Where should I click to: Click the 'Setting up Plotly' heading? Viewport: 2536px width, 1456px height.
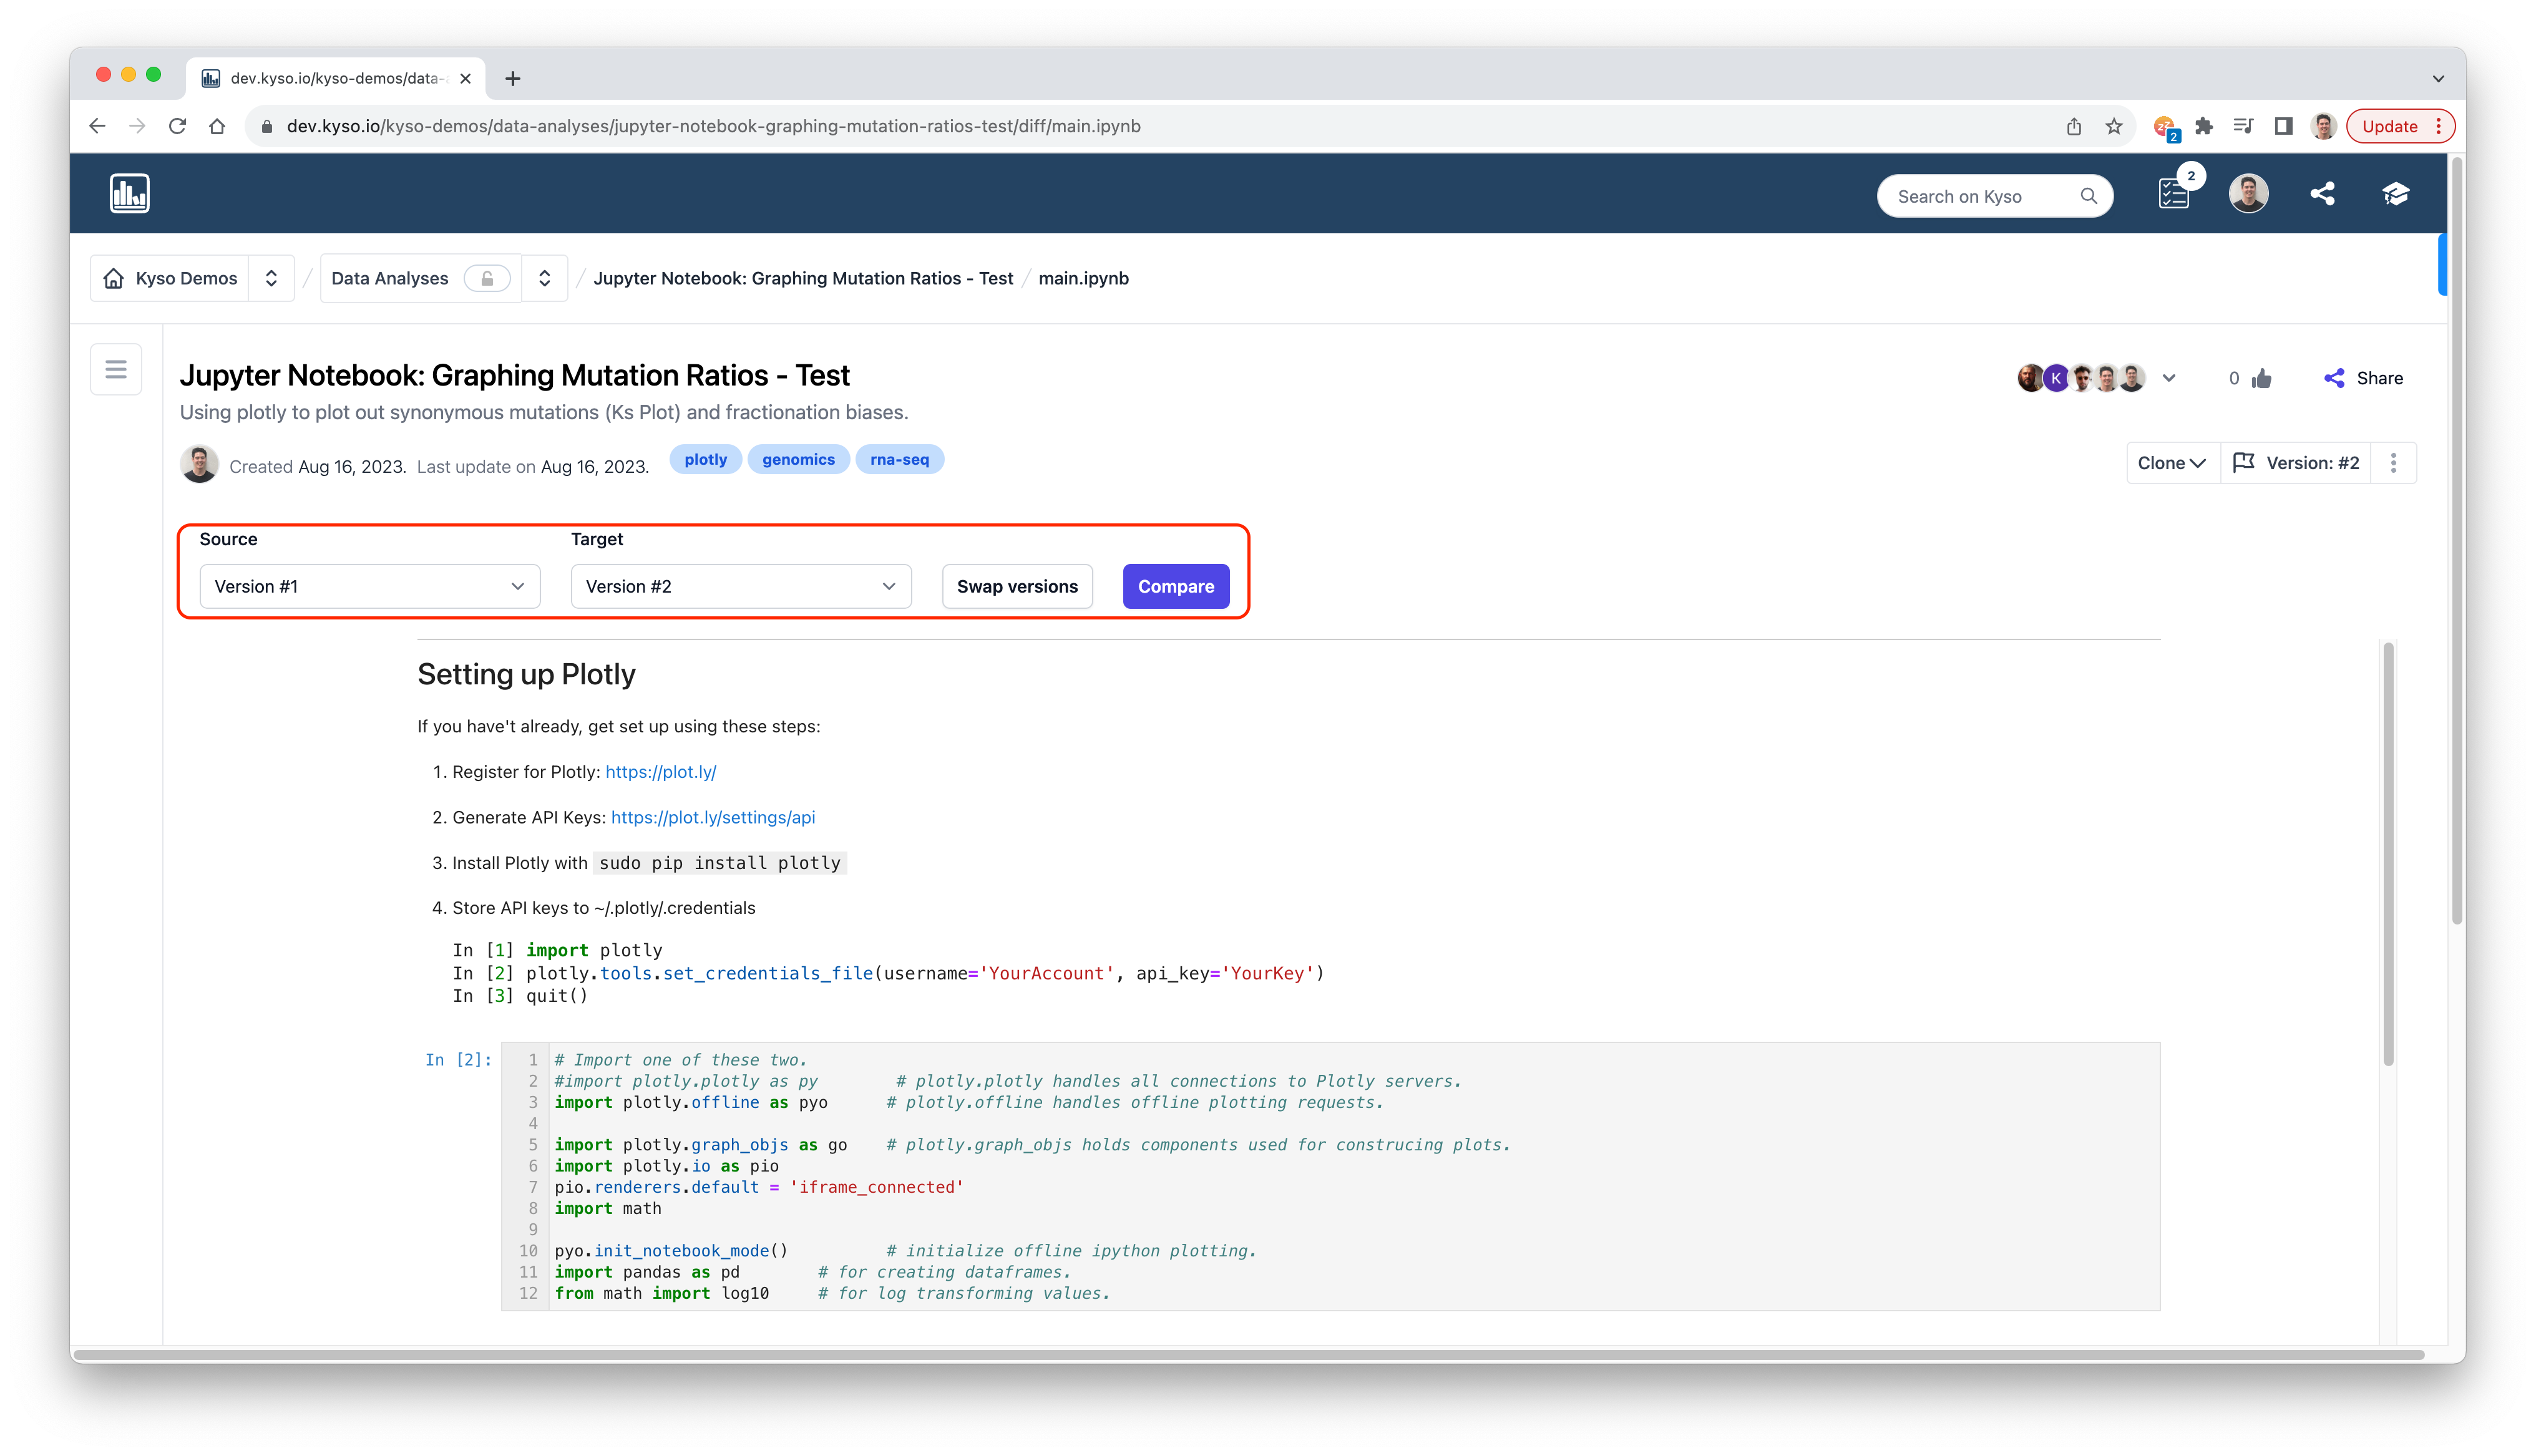tap(526, 674)
